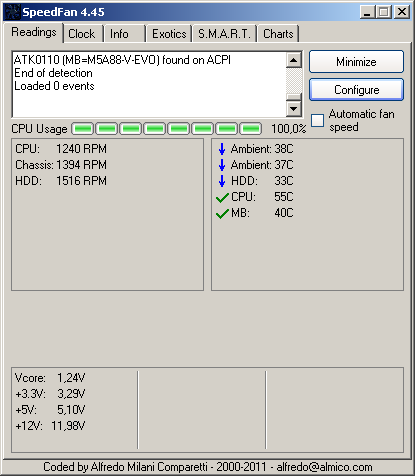
Task: Click the SpeedFan title bar app icon
Action: pyautogui.click(x=12, y=12)
